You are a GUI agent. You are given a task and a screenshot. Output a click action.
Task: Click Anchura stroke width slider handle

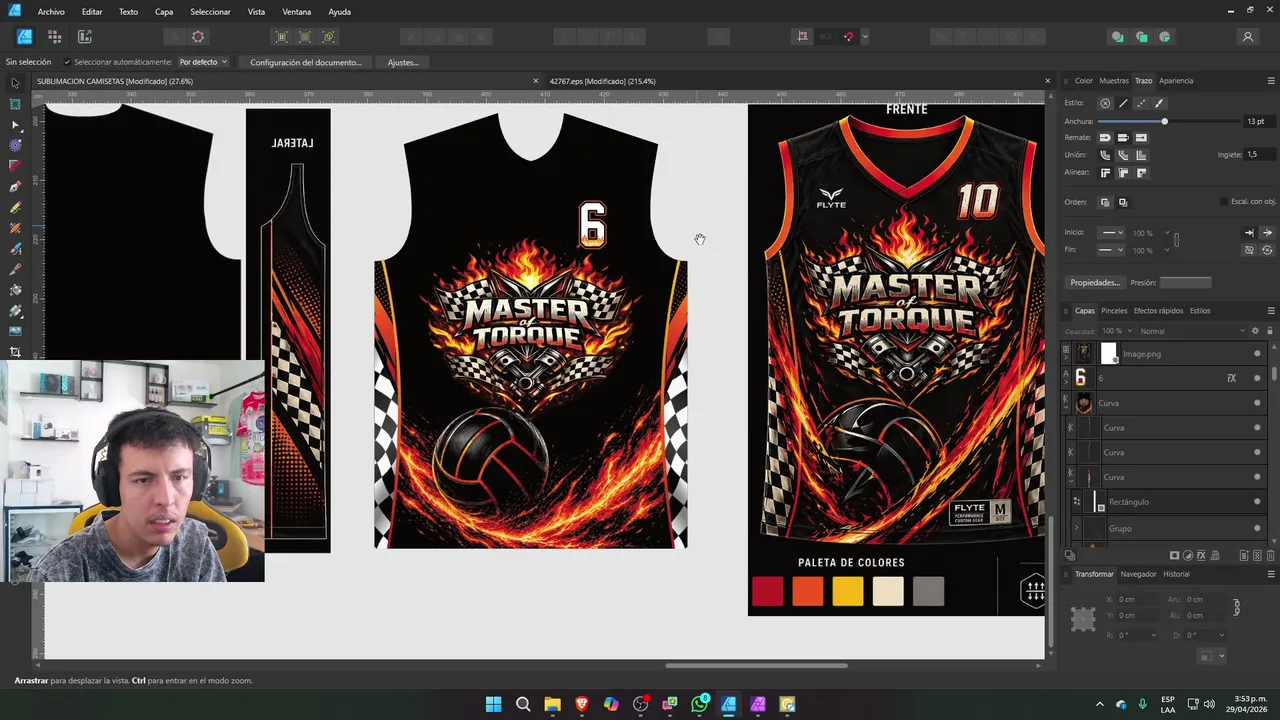pos(1164,121)
